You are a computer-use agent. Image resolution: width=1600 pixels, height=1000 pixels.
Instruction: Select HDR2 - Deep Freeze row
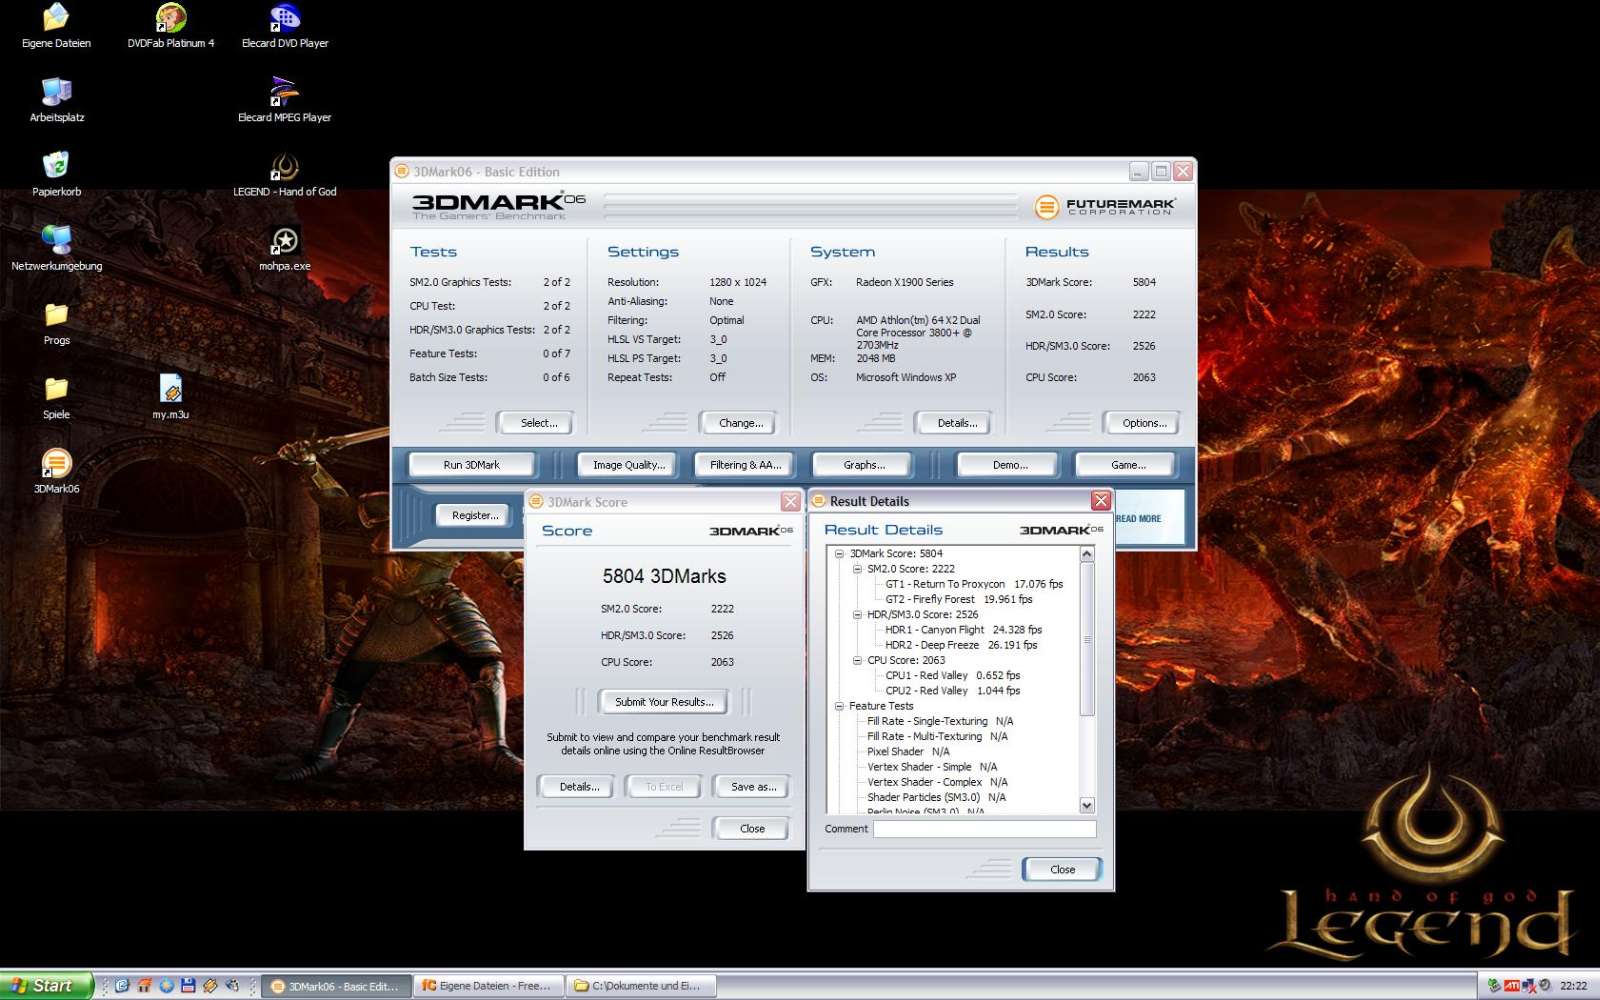pyautogui.click(x=961, y=645)
